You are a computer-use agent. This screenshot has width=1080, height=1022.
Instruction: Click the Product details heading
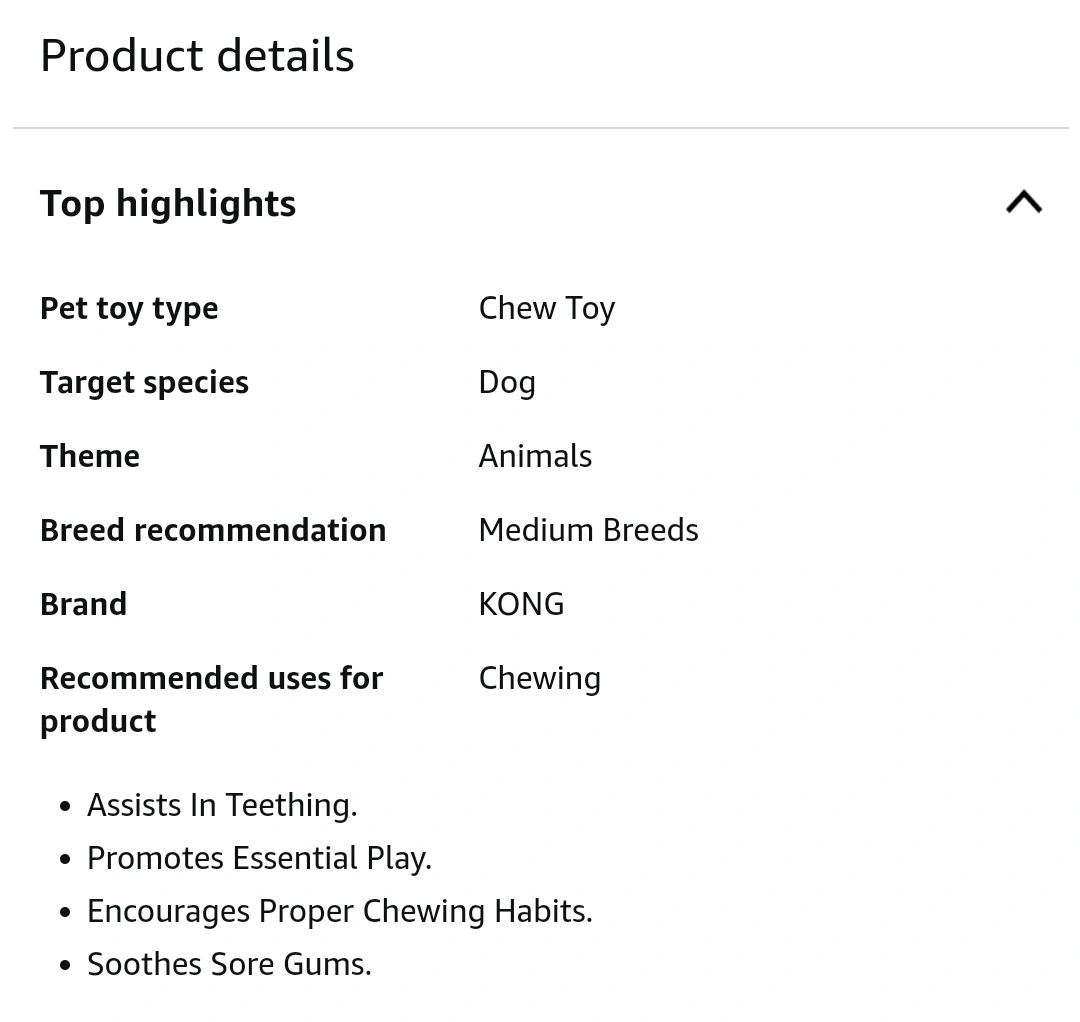click(x=197, y=55)
